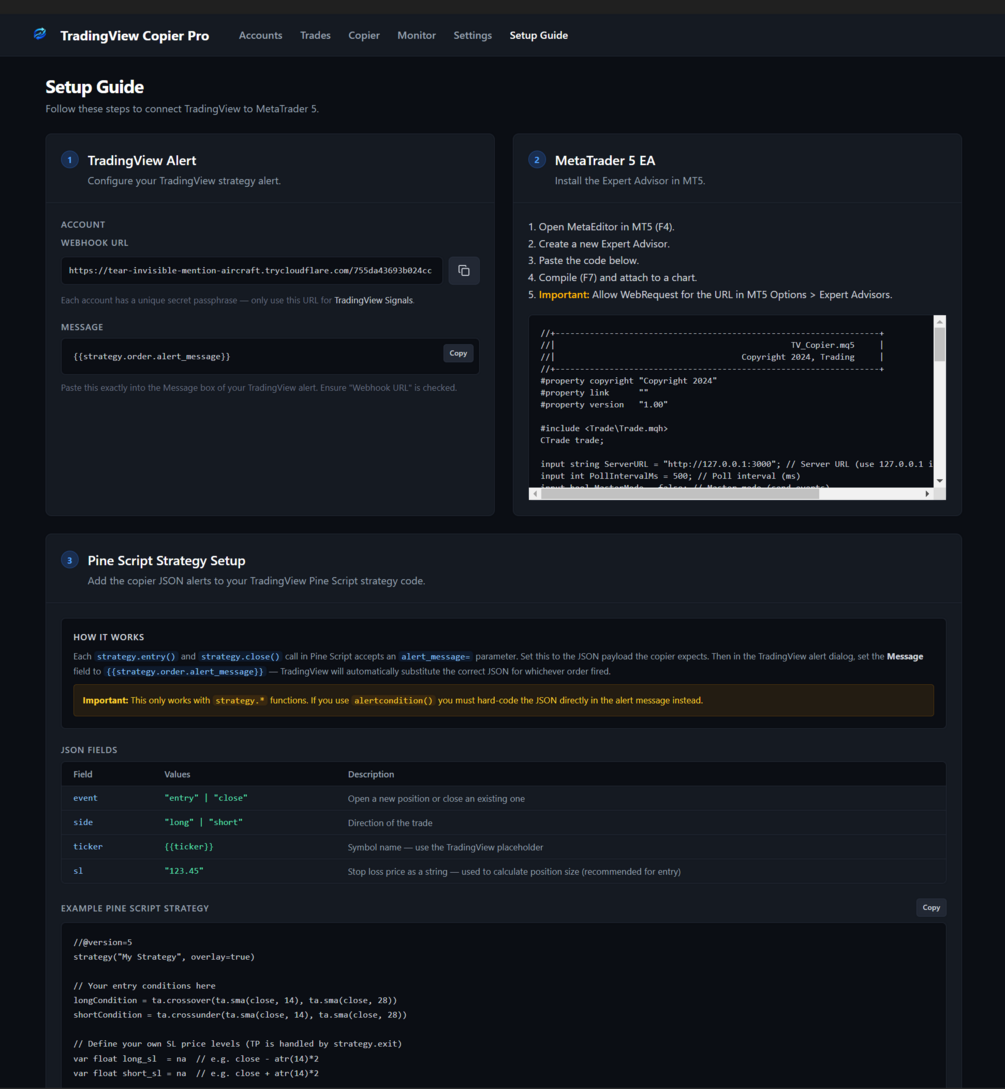Click 'Open a new position or close' description
1005x1089 pixels.
tap(436, 799)
